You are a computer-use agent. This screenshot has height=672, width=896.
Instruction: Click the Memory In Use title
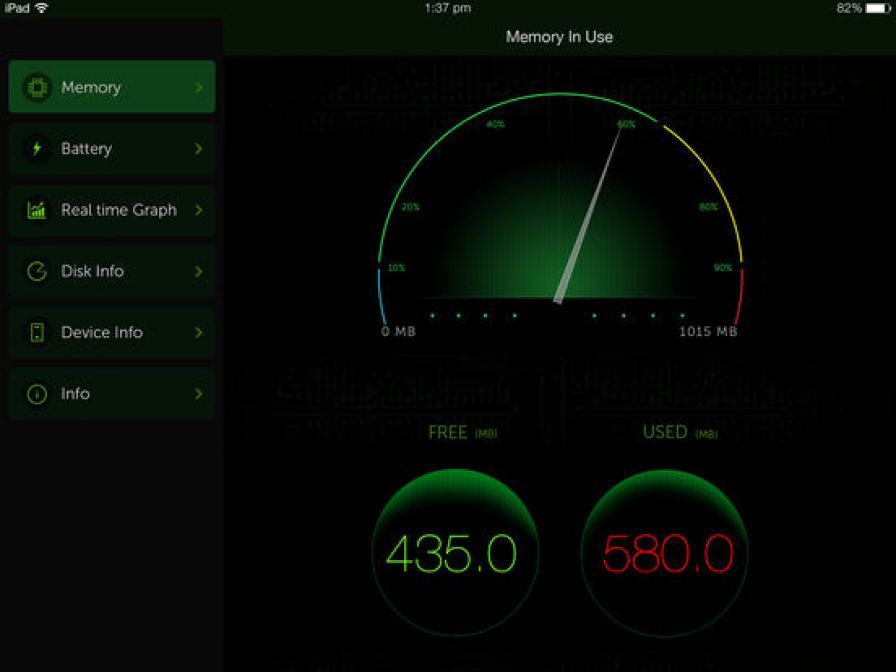coord(559,37)
